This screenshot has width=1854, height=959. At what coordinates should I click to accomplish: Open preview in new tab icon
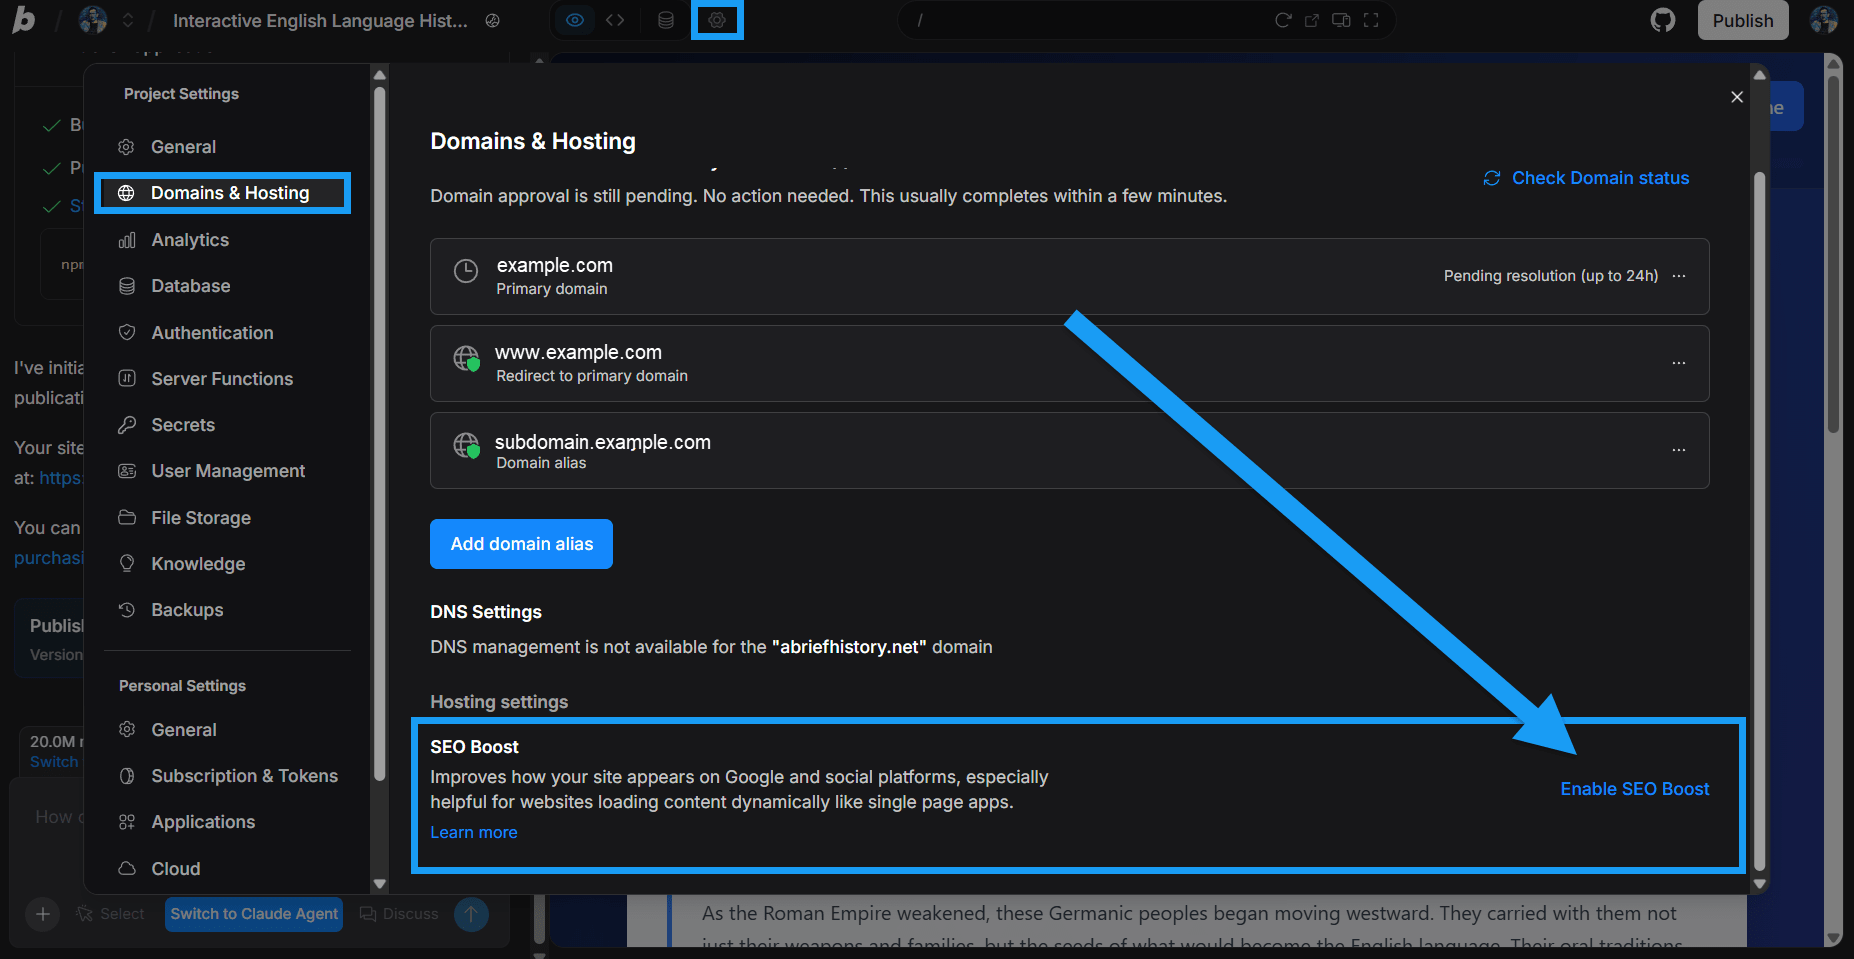pyautogui.click(x=1312, y=19)
